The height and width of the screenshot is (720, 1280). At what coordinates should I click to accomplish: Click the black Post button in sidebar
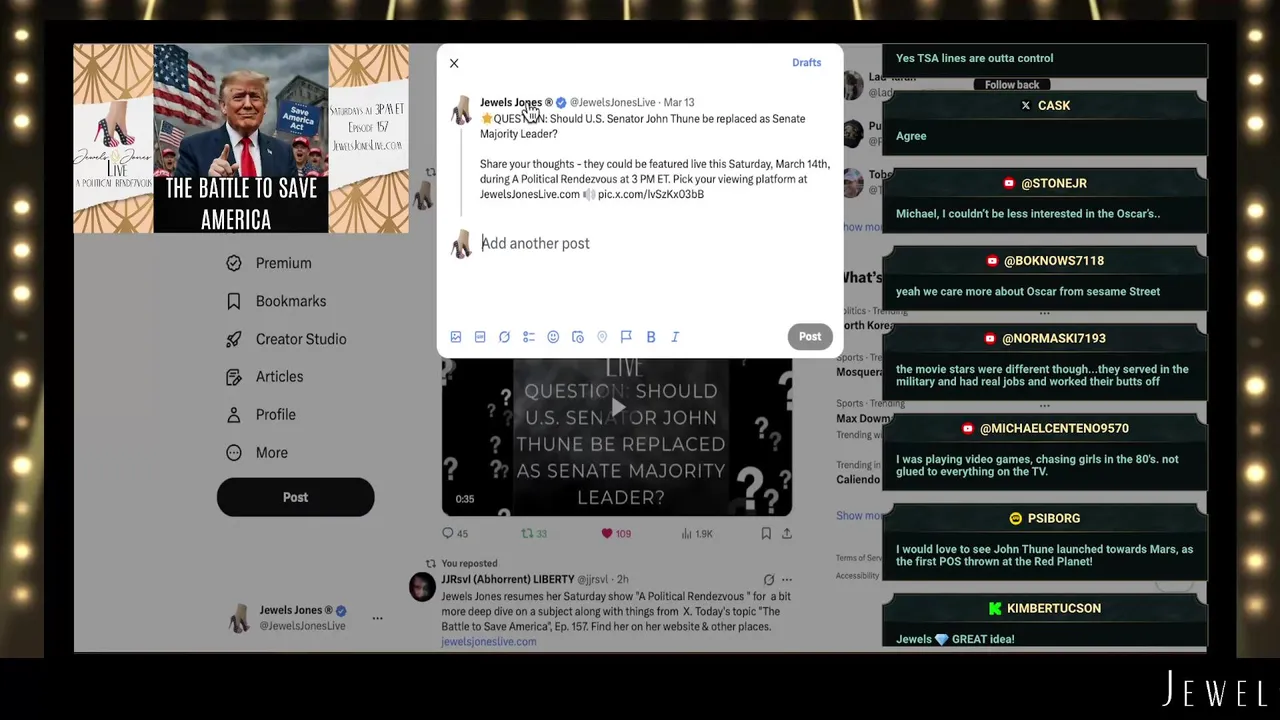point(295,497)
